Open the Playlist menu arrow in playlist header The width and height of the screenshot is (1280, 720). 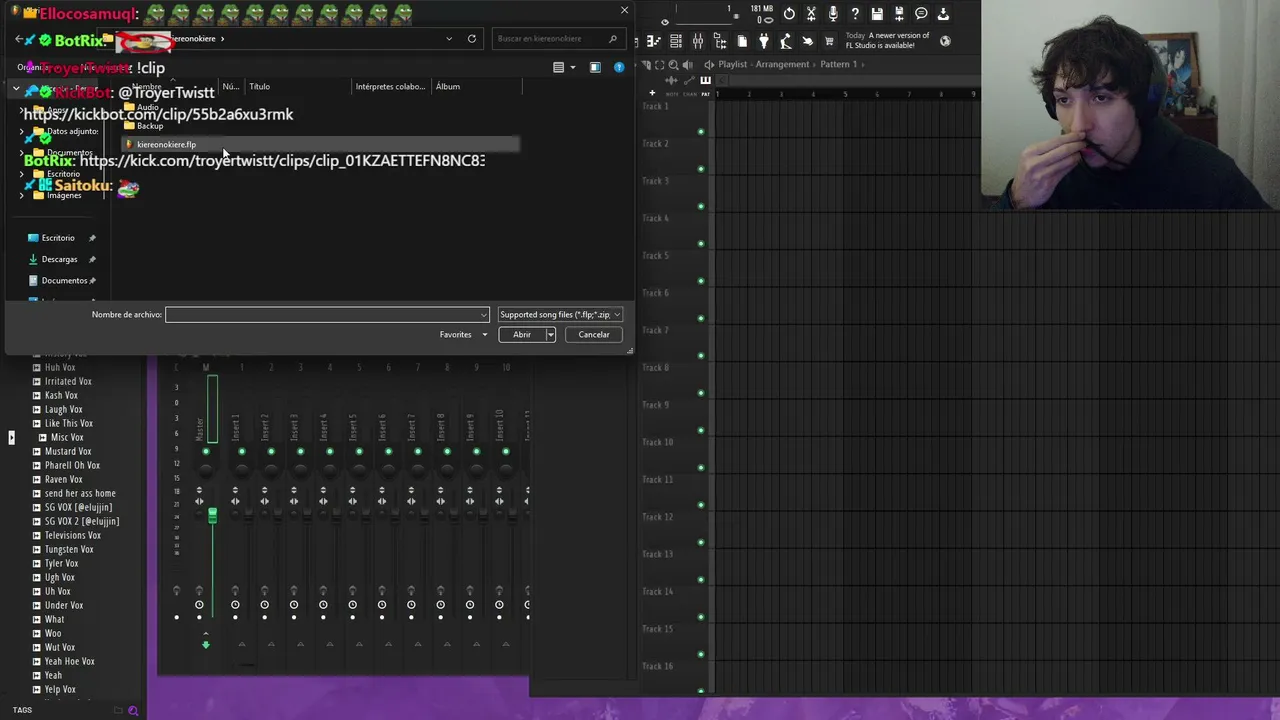pos(709,65)
